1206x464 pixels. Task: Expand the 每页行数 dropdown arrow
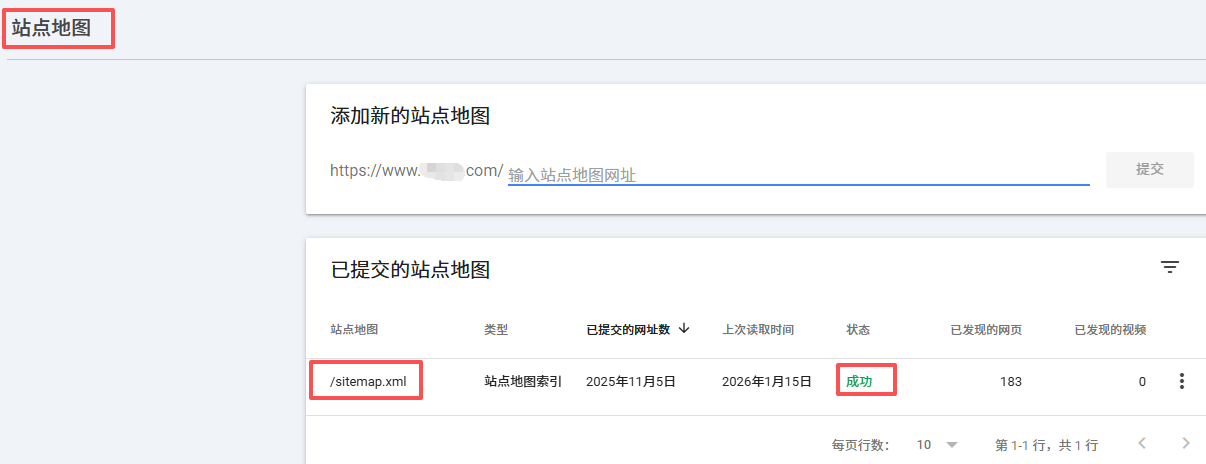point(951,444)
